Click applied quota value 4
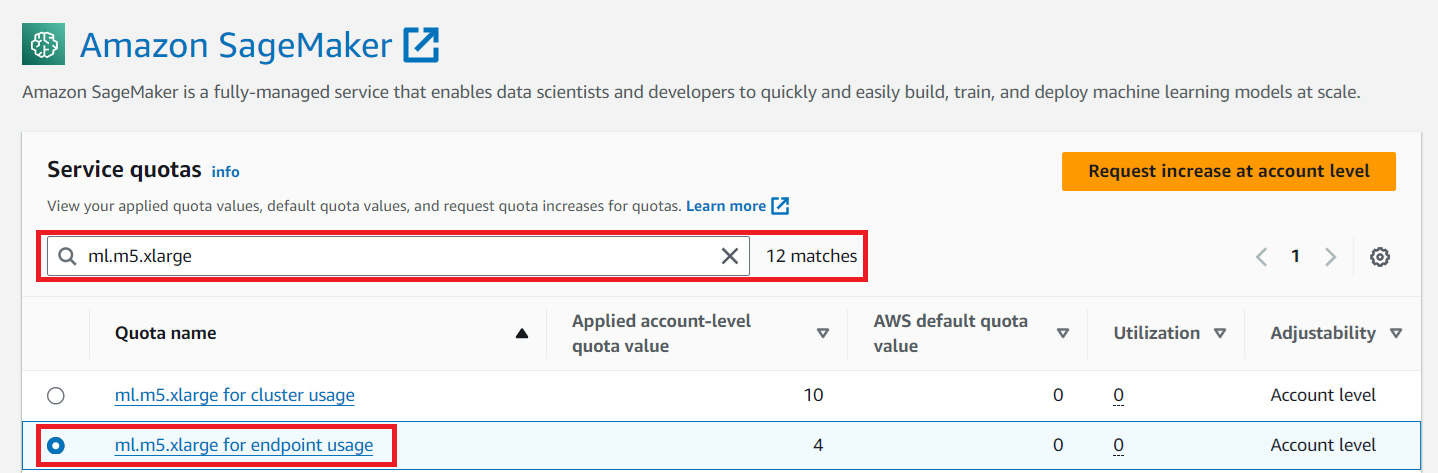 pos(818,445)
